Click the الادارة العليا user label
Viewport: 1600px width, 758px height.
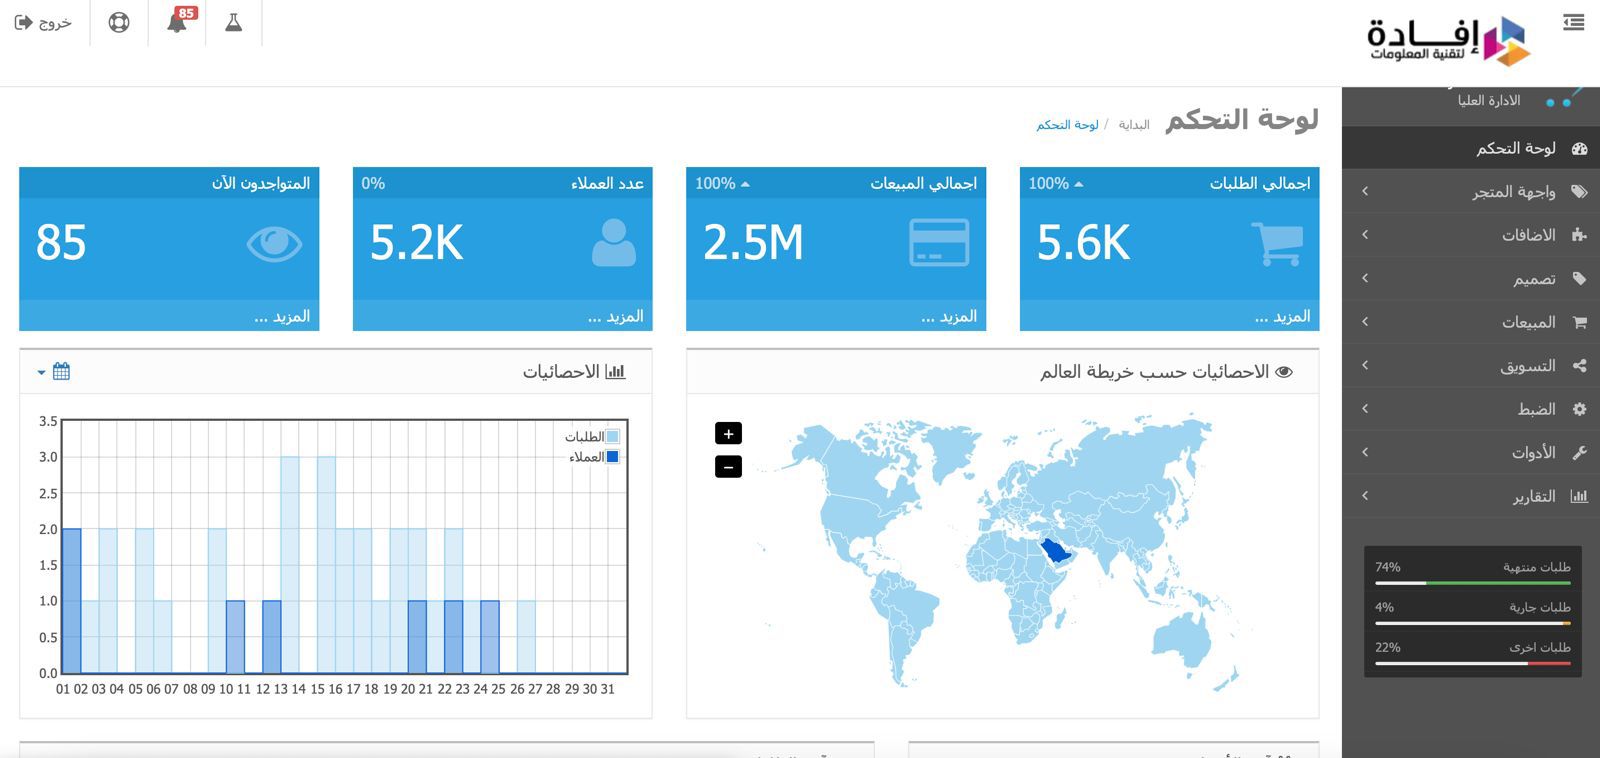point(1489,100)
